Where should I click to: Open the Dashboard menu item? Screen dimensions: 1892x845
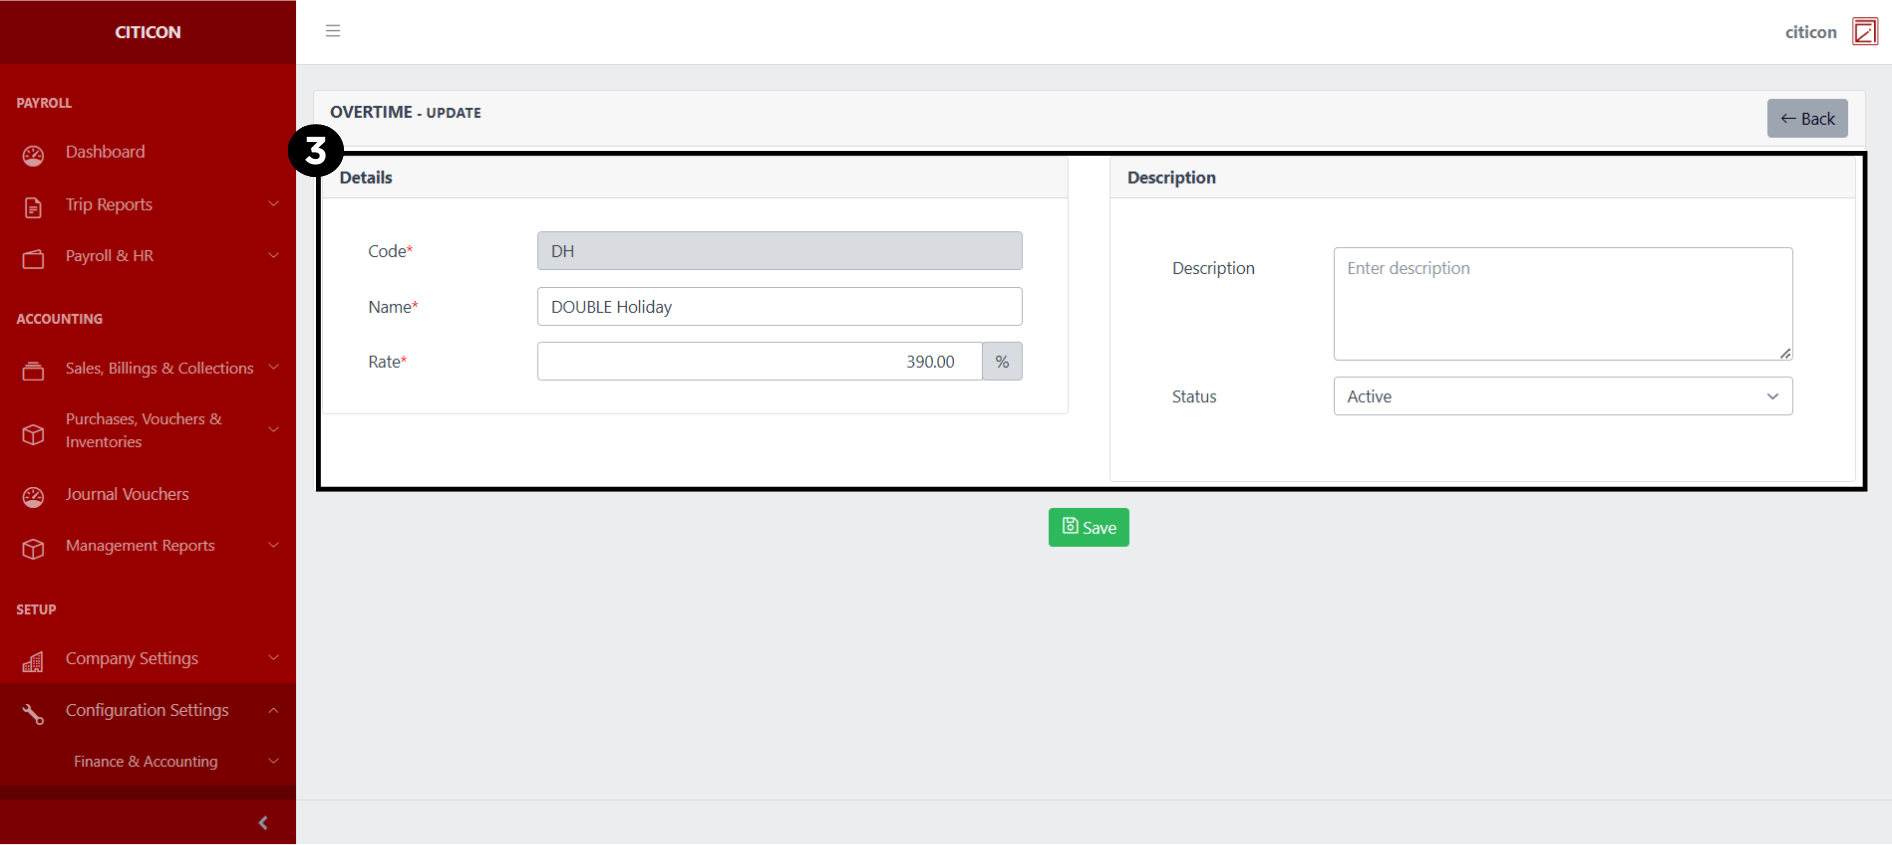click(105, 152)
